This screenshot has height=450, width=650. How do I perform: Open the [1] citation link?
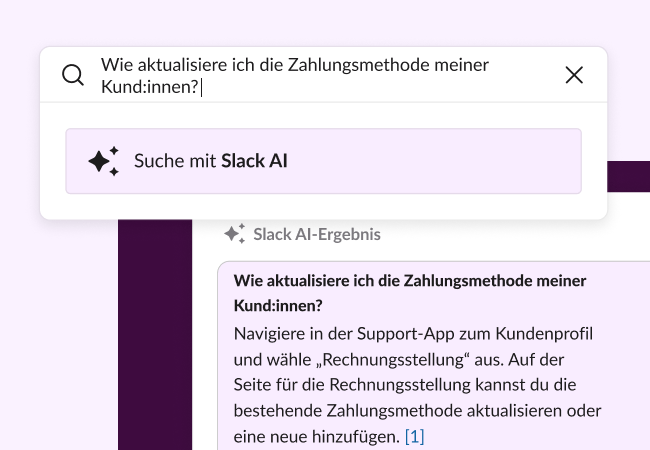point(415,437)
